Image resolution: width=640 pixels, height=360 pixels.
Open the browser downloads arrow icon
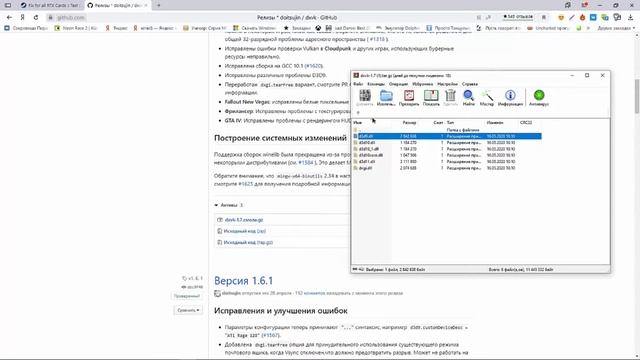(631, 18)
